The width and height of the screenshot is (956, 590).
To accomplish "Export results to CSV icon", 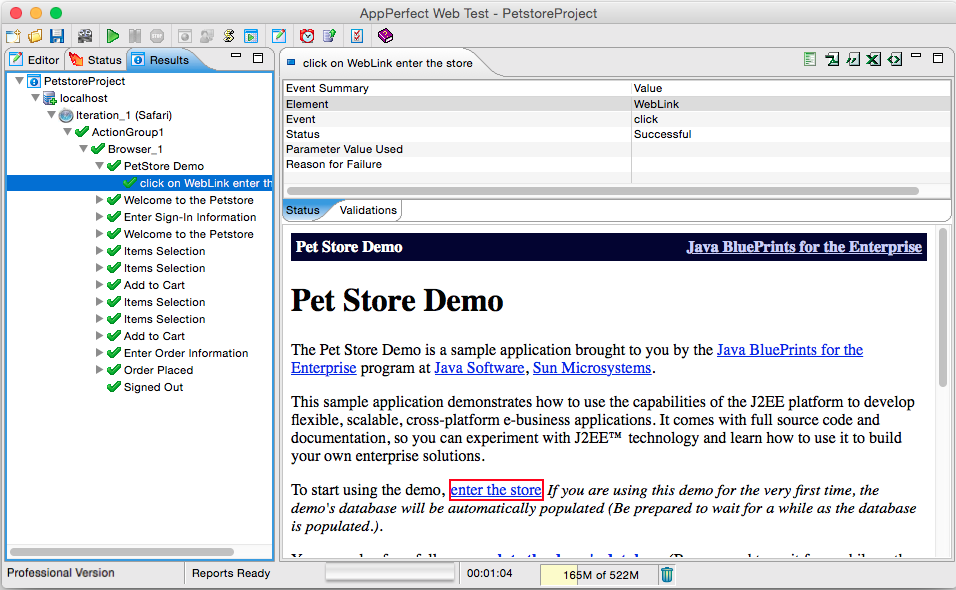I will [853, 59].
